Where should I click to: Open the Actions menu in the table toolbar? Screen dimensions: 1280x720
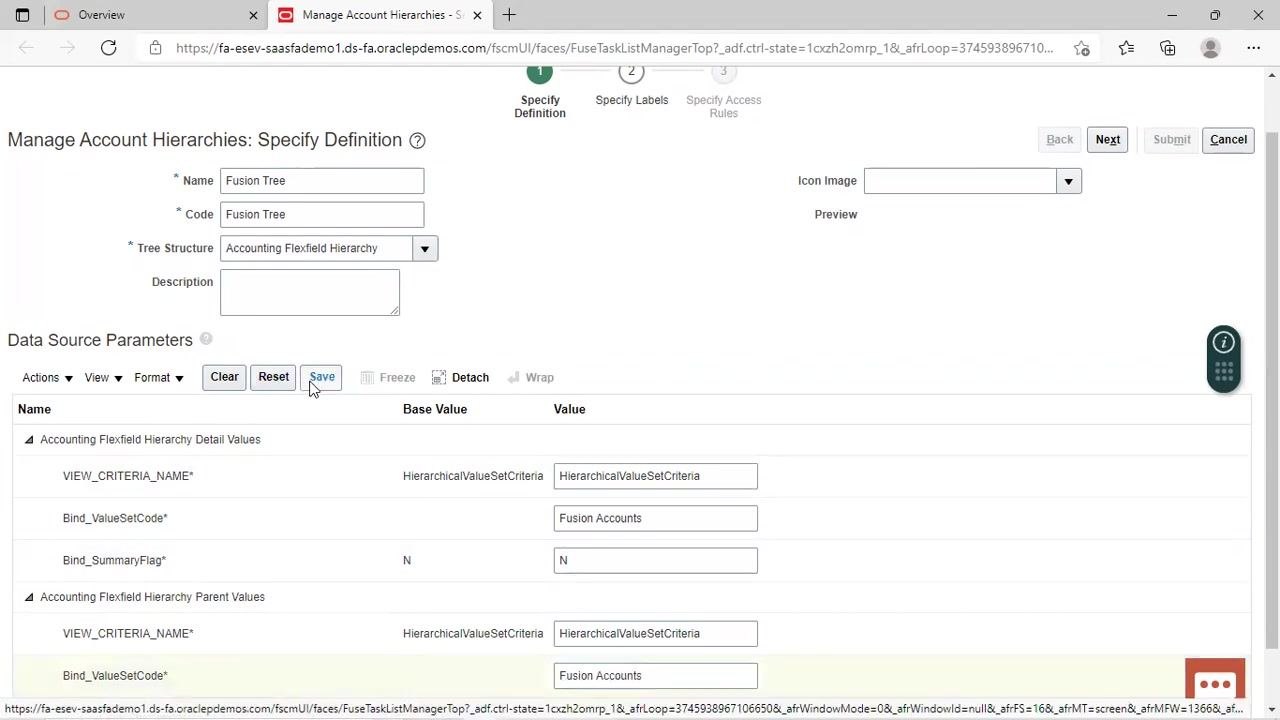(x=47, y=378)
